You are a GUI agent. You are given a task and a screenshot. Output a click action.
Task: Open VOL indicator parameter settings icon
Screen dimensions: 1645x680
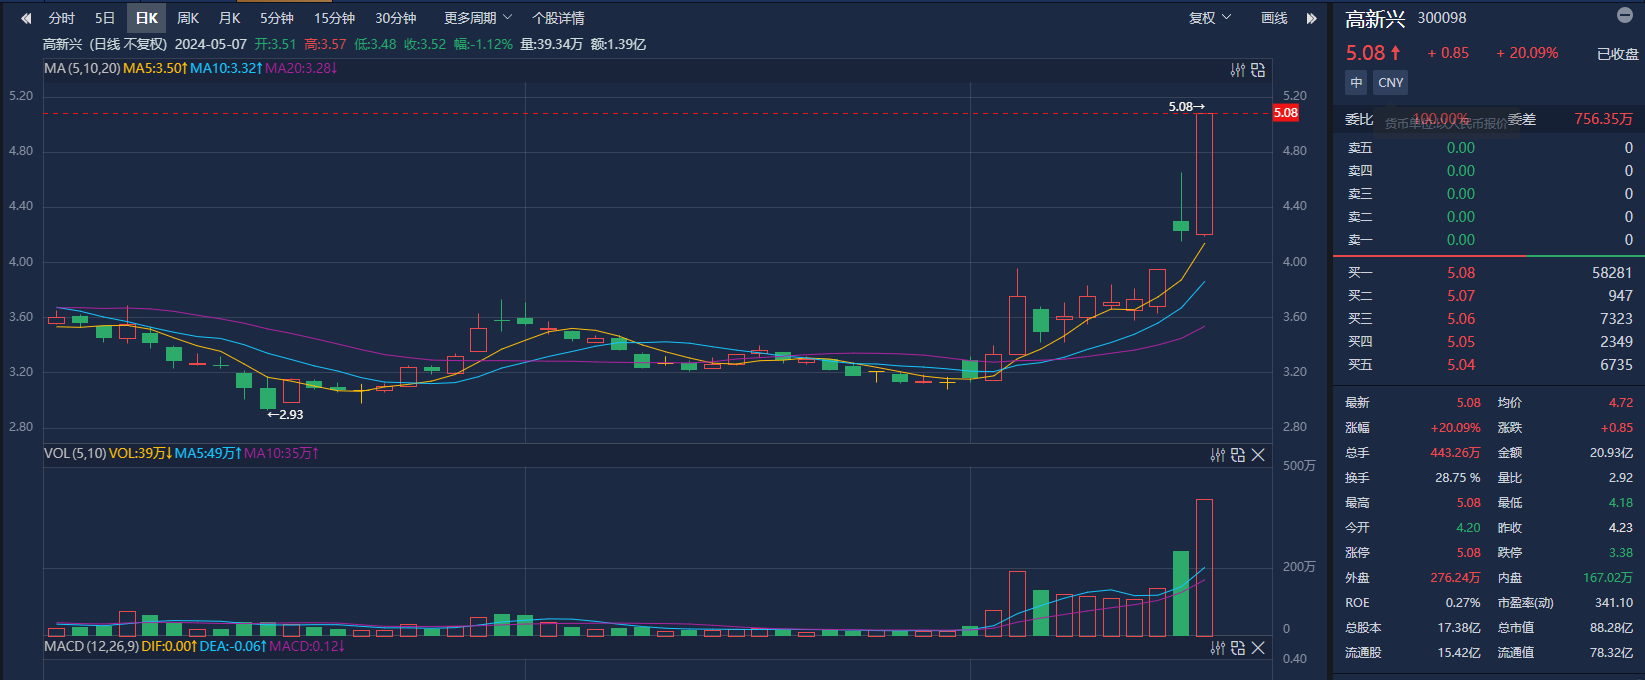[x=1218, y=455]
